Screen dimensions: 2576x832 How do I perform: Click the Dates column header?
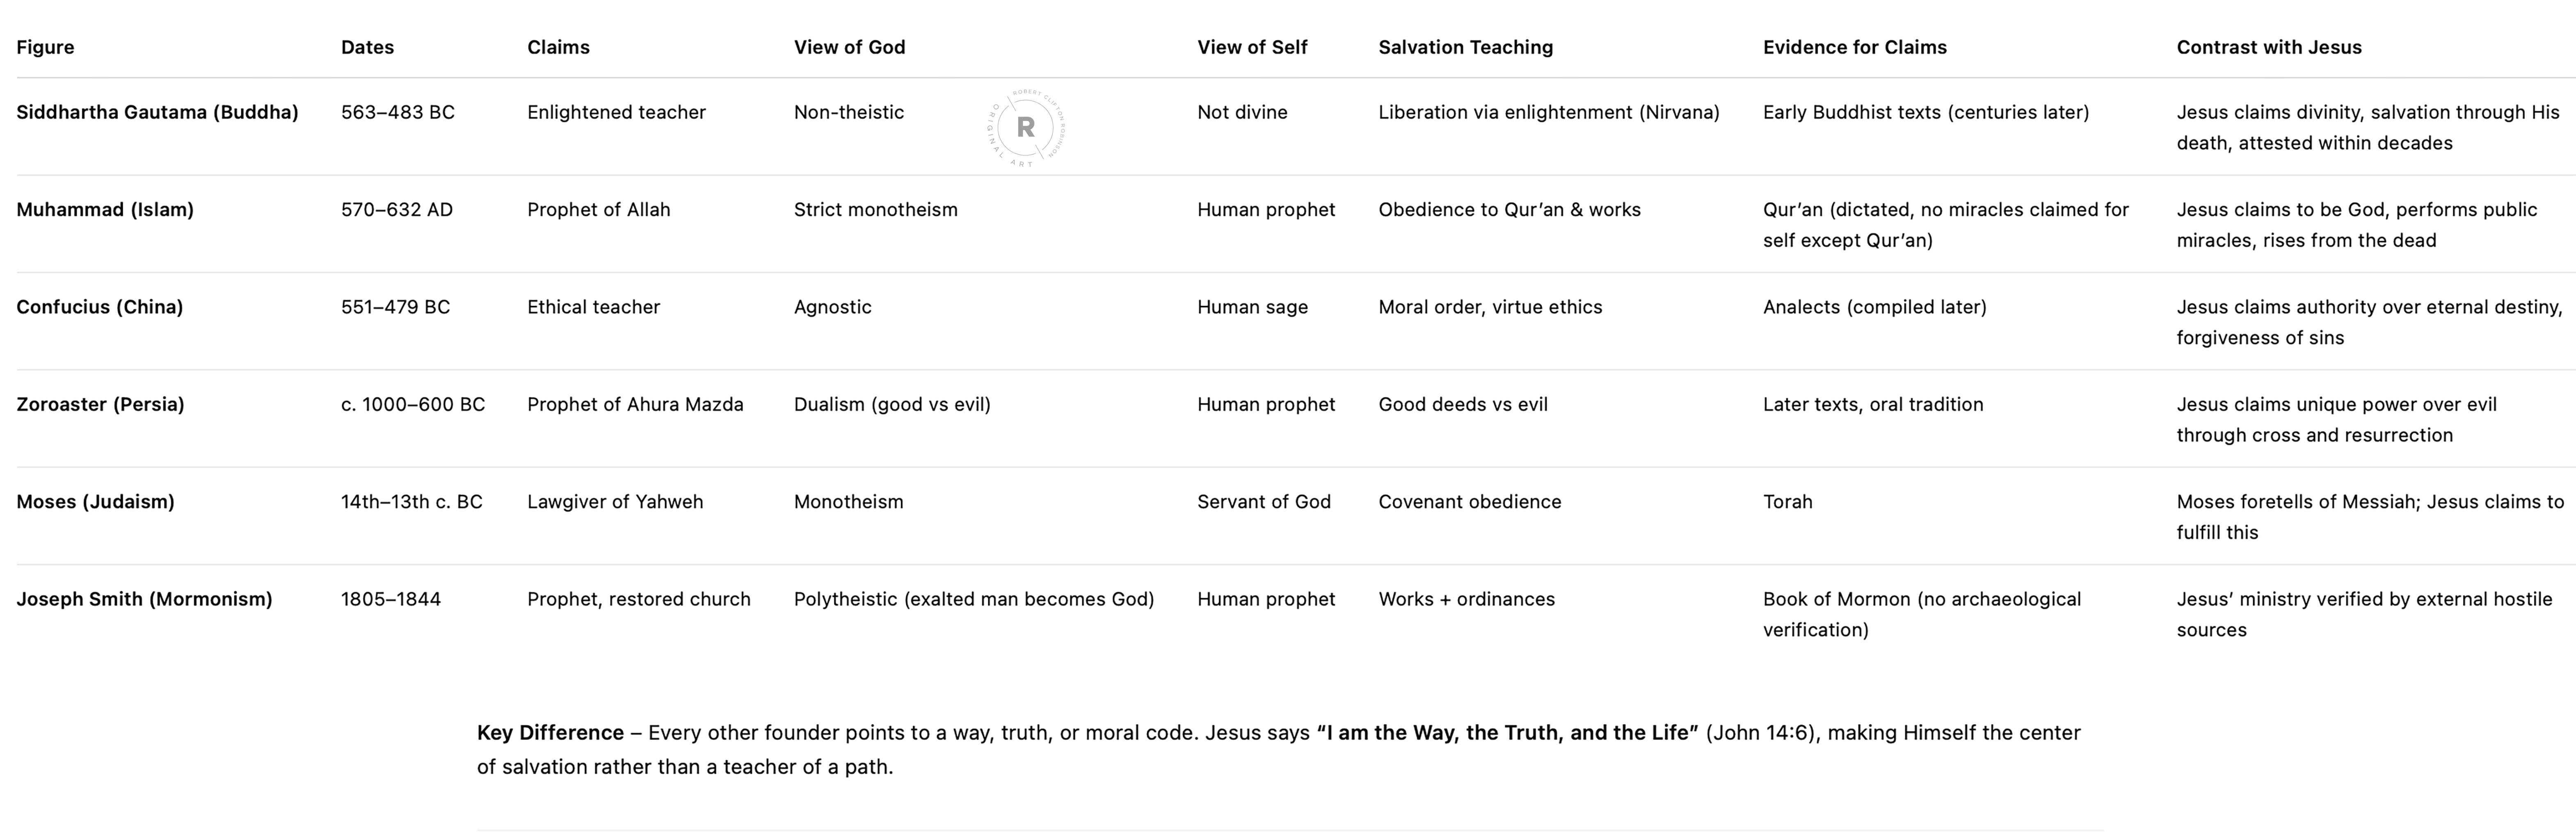click(x=367, y=47)
